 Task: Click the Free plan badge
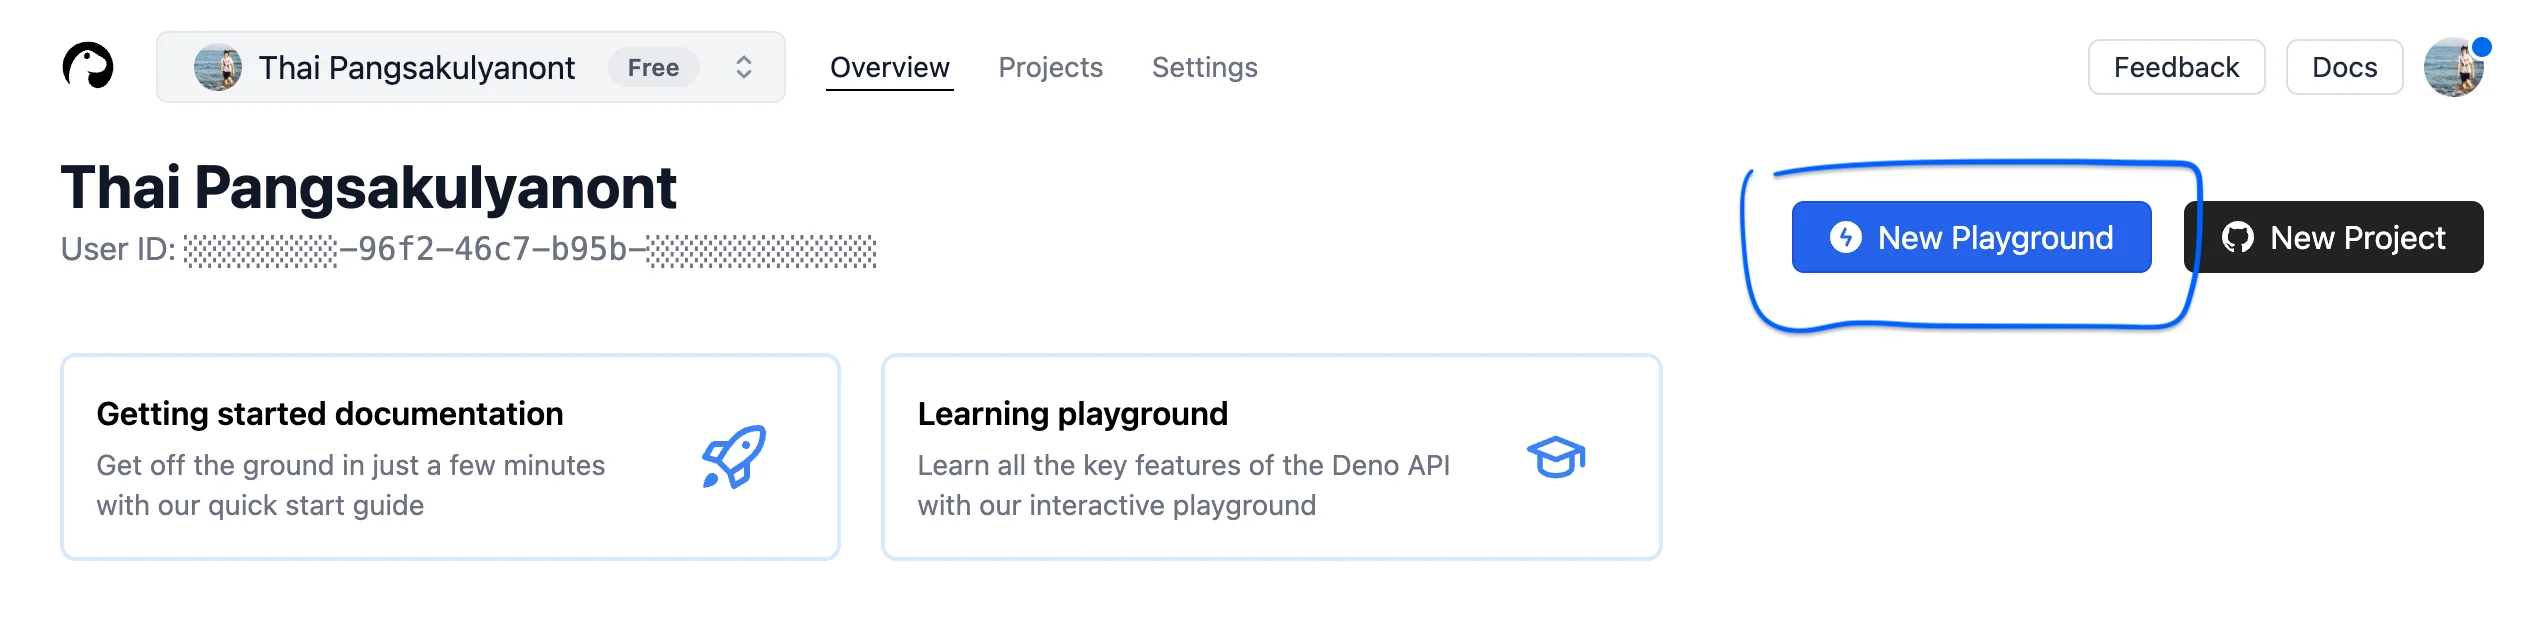click(x=653, y=67)
